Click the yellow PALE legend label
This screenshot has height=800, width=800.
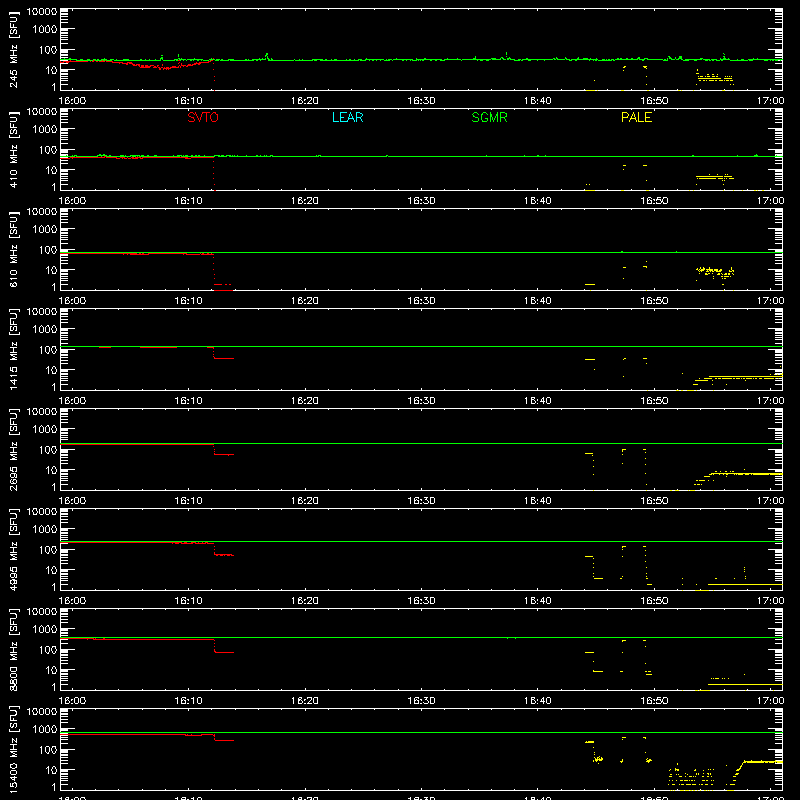[x=636, y=117]
